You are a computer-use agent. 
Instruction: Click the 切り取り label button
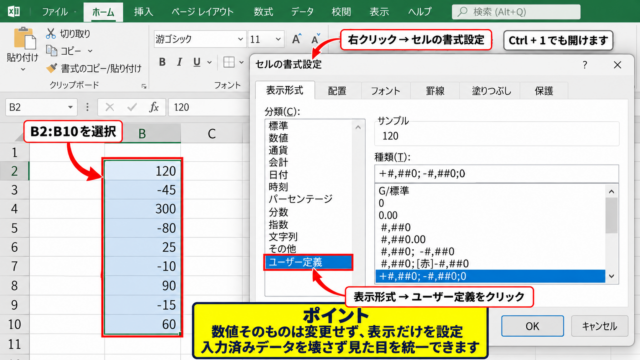[x=75, y=34]
